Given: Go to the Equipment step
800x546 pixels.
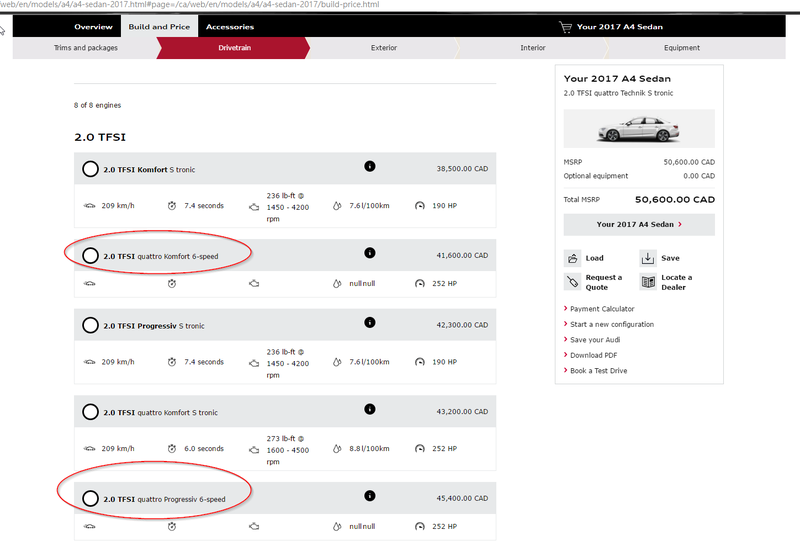Looking at the screenshot, I should (x=682, y=47).
